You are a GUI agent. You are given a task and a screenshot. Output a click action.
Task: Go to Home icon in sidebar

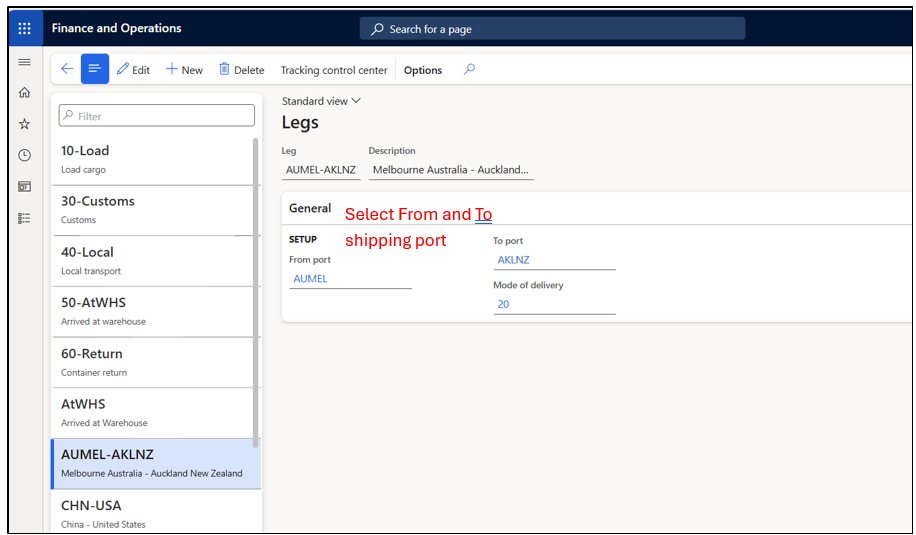[x=25, y=92]
